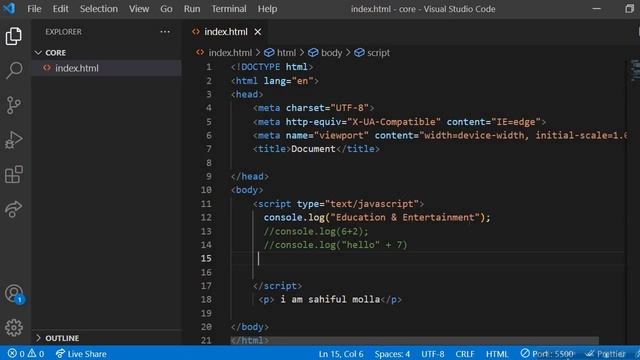Open the Go menu
Screen dimensions: 640x360
[x=166, y=9]
